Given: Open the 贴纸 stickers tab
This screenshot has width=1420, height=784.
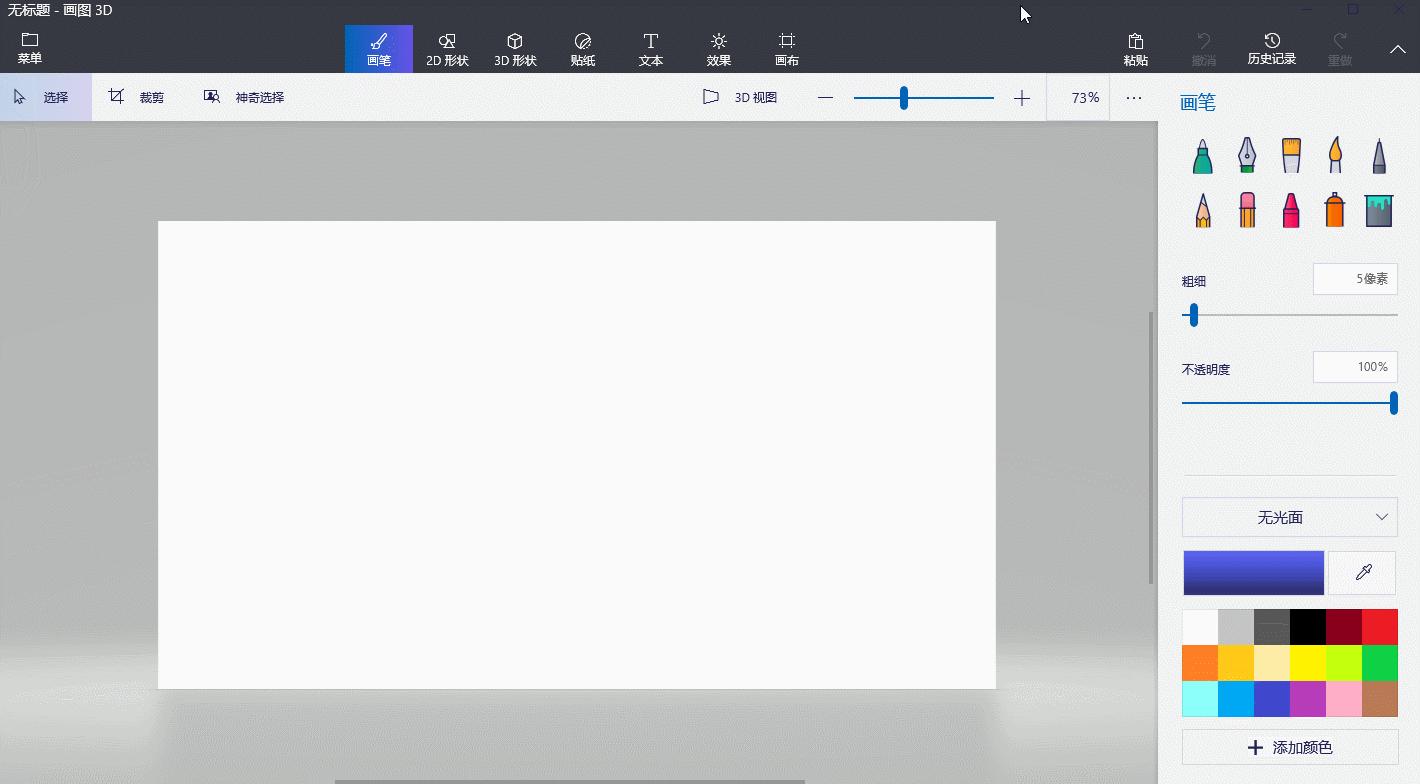Looking at the screenshot, I should click(583, 49).
